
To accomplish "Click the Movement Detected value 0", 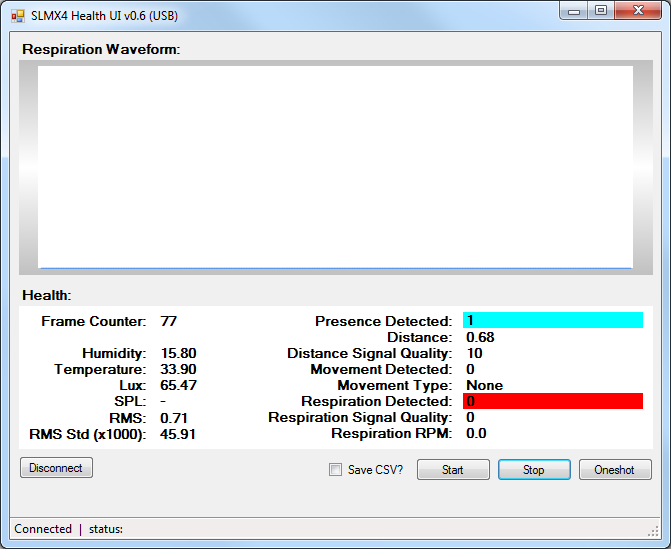I will [x=470, y=369].
